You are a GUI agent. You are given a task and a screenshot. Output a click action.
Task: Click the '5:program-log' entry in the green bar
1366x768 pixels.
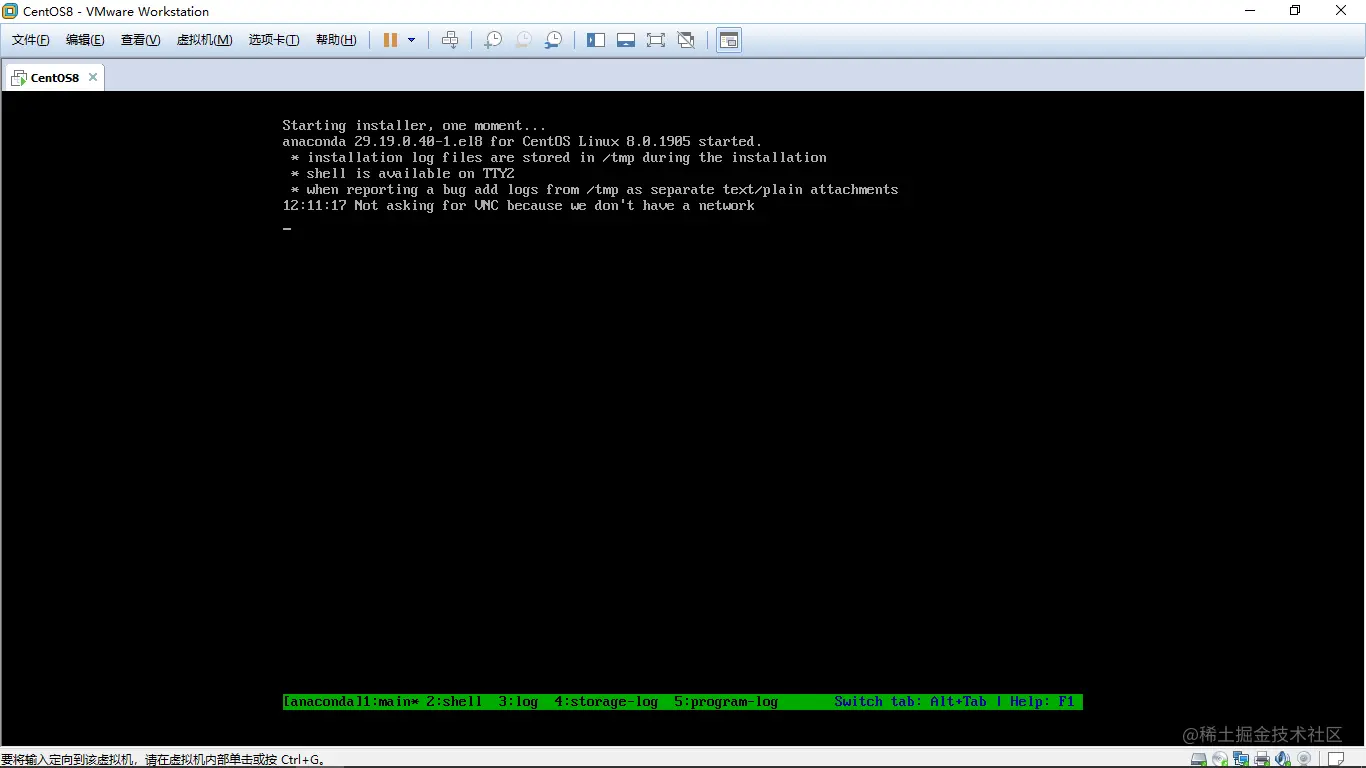coord(726,702)
